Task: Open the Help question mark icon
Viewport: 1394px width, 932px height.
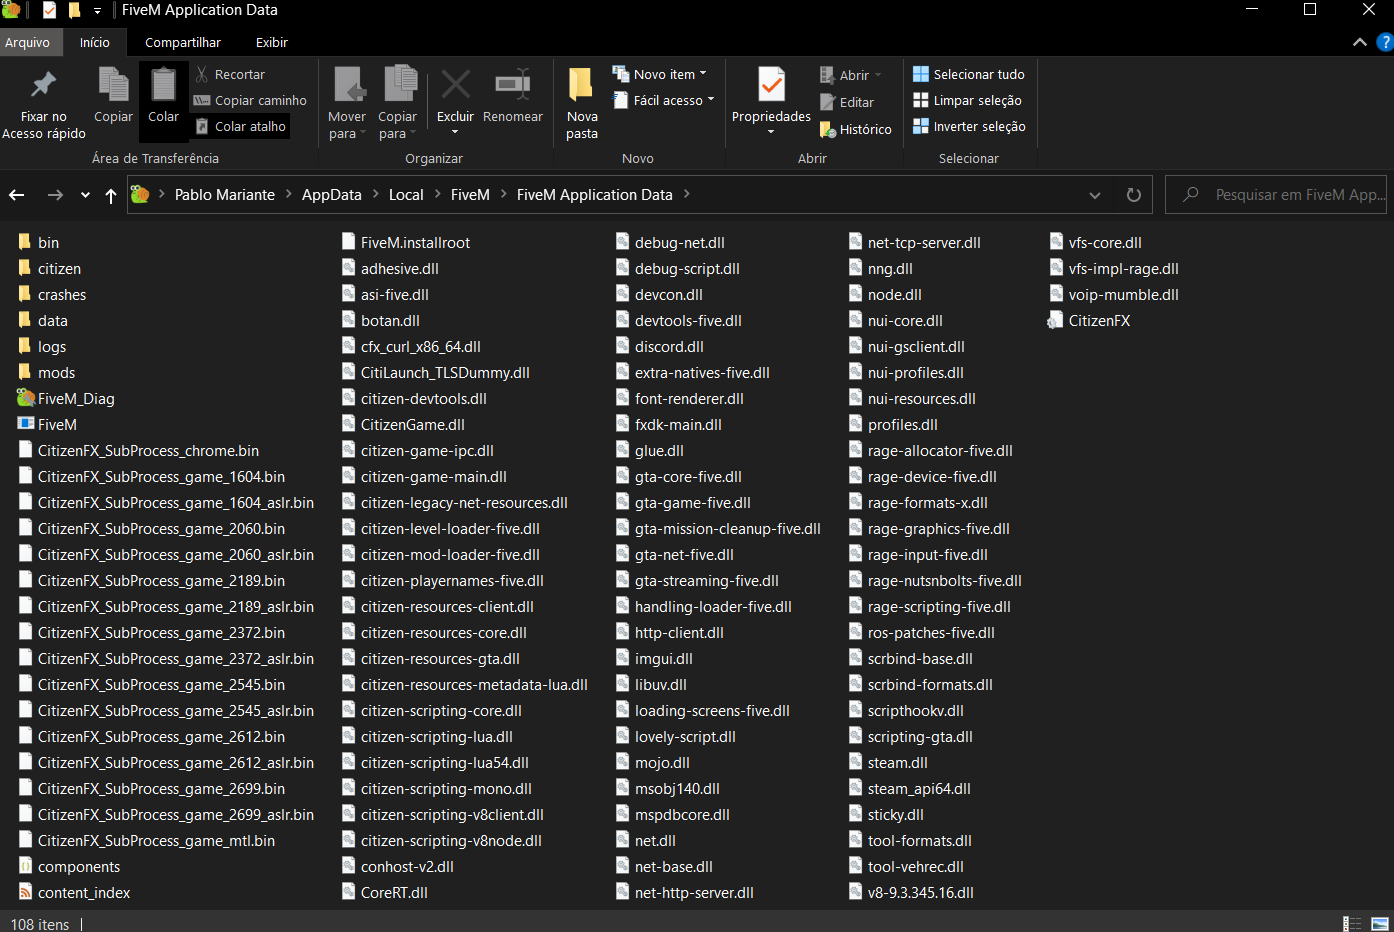Action: [1385, 42]
